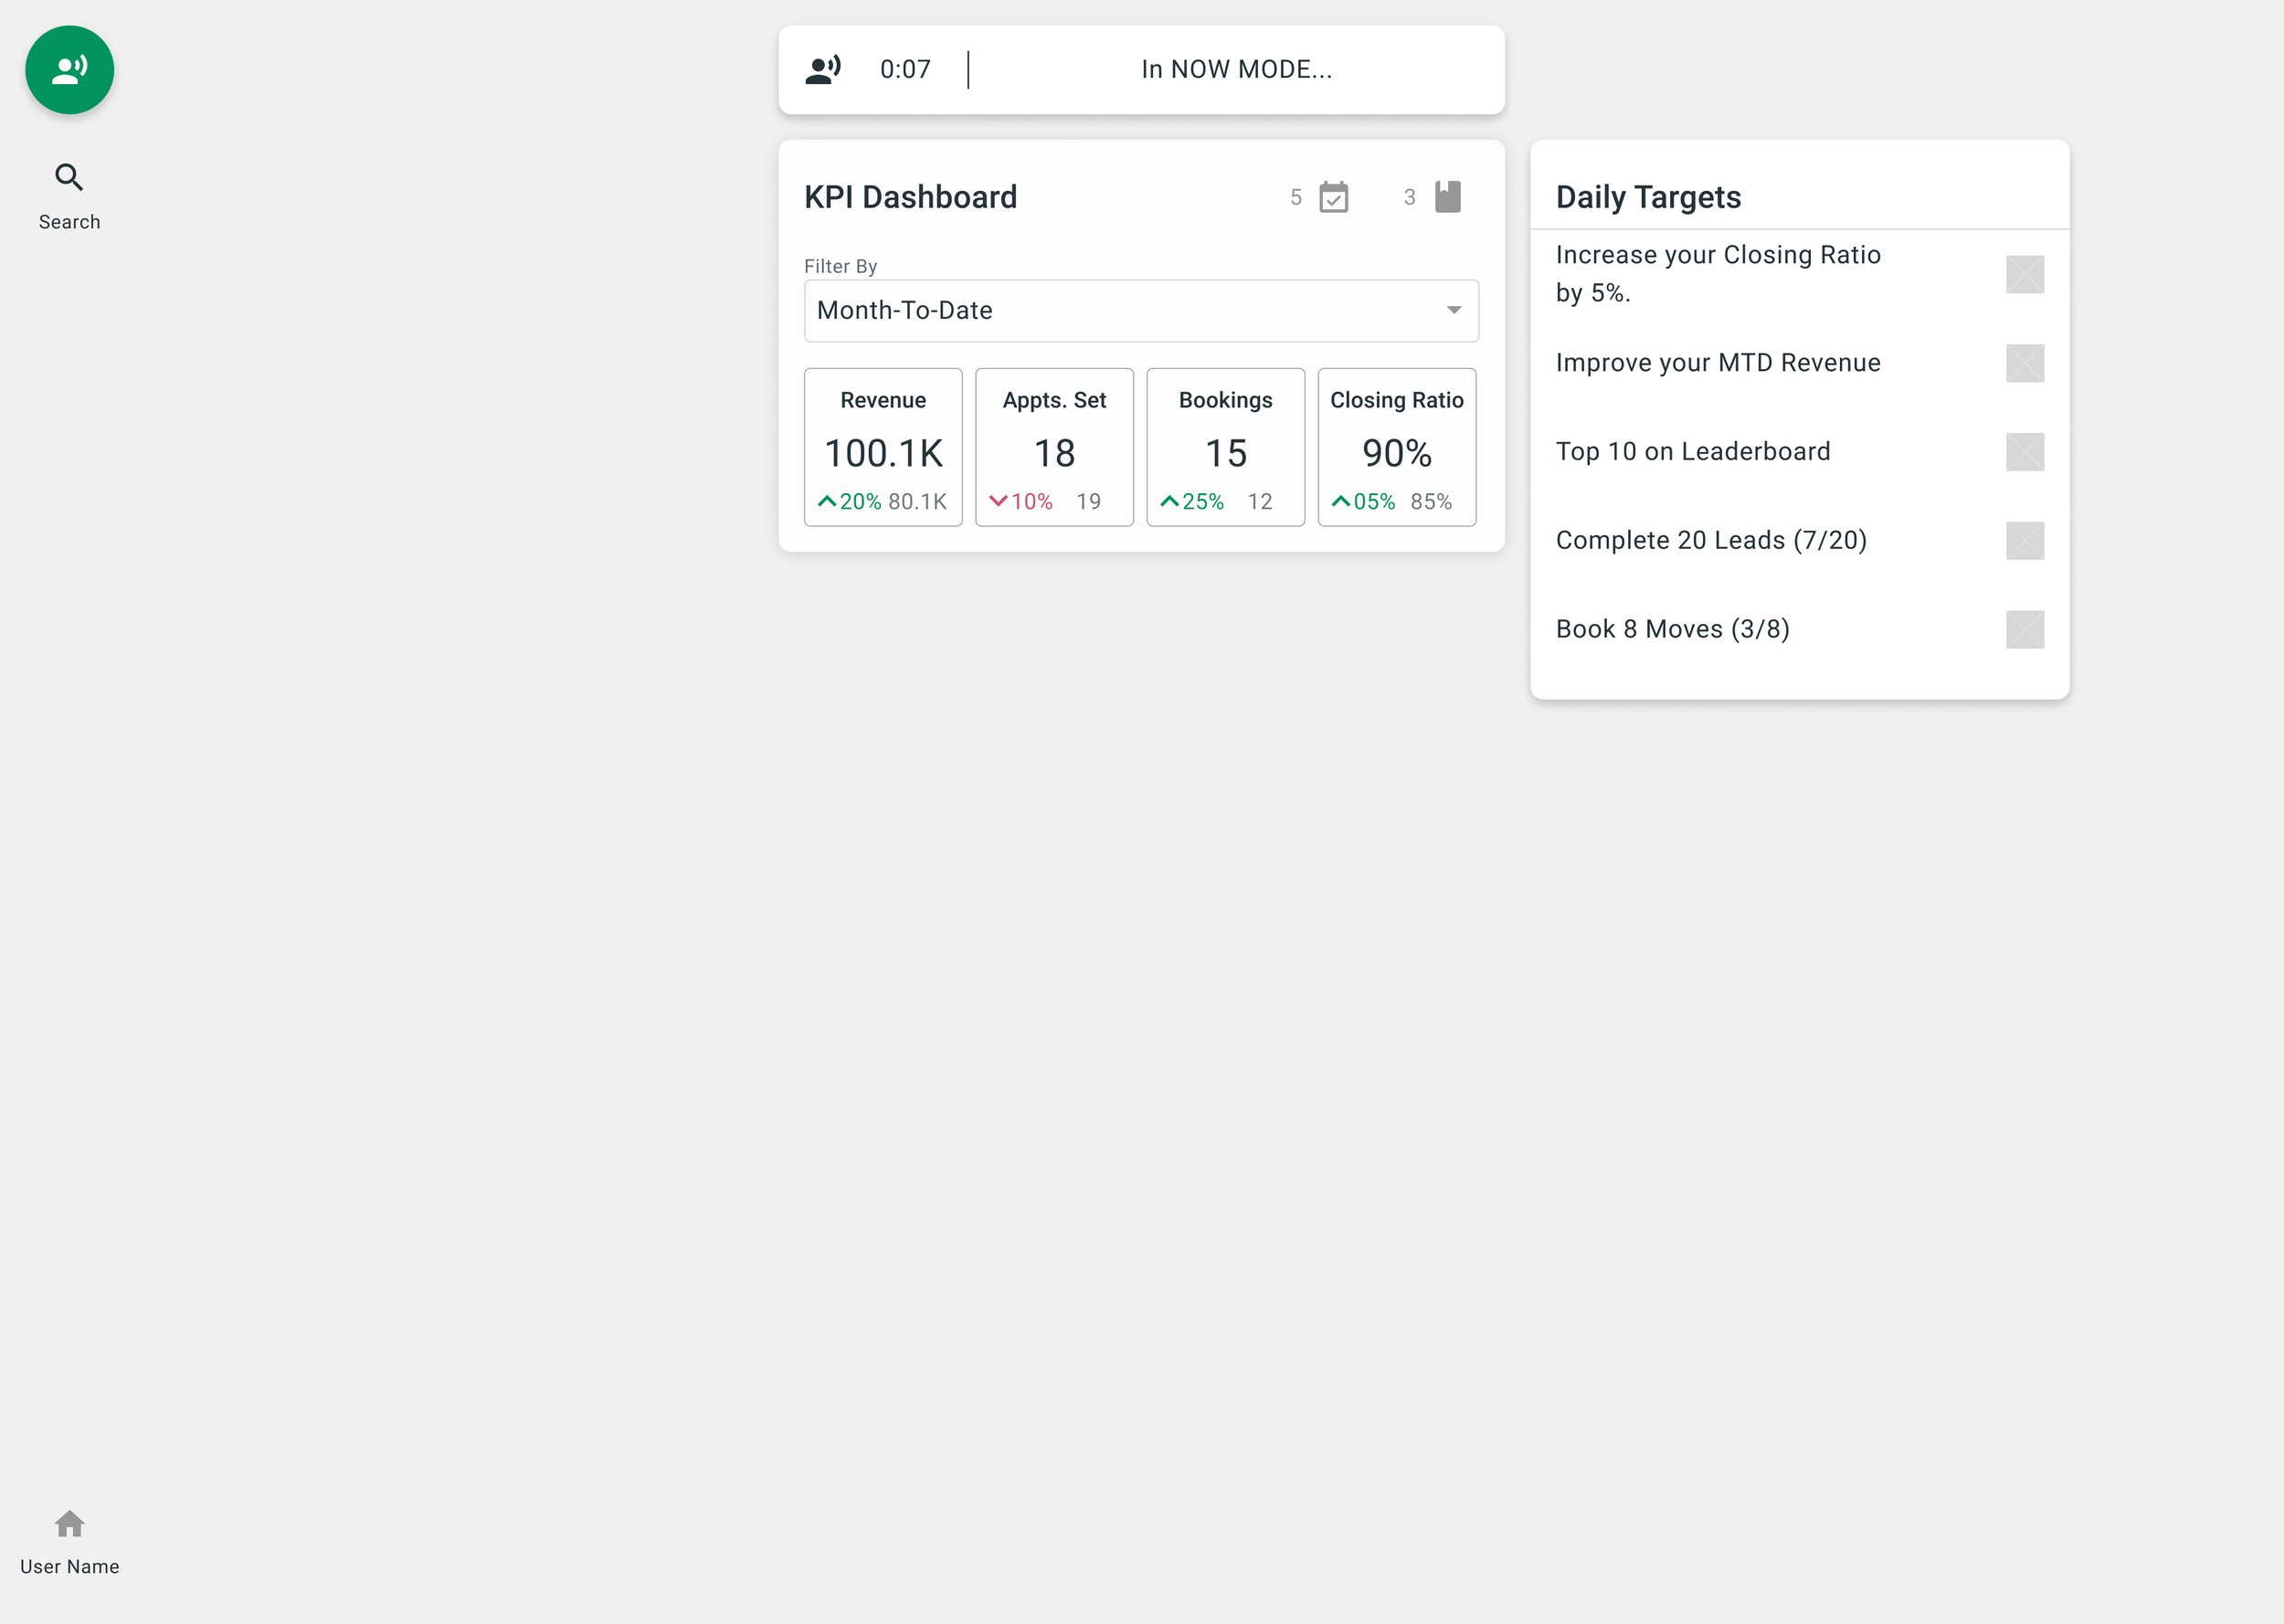Viewport: 2284px width, 1624px height.
Task: Click the home icon above User Name
Action: [69, 1524]
